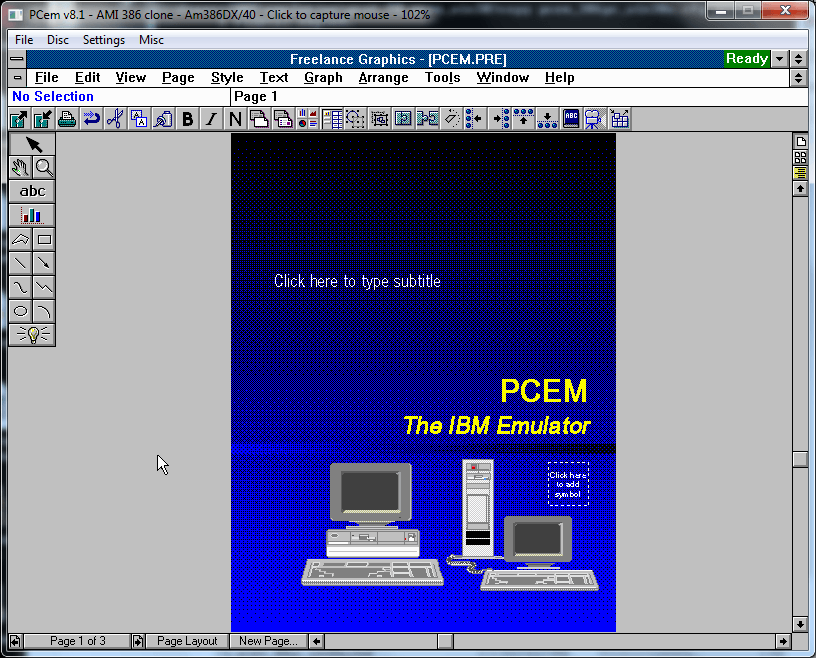816x658 pixels.
Task: Click the horizontal scrollbar right arrow
Action: click(783, 641)
